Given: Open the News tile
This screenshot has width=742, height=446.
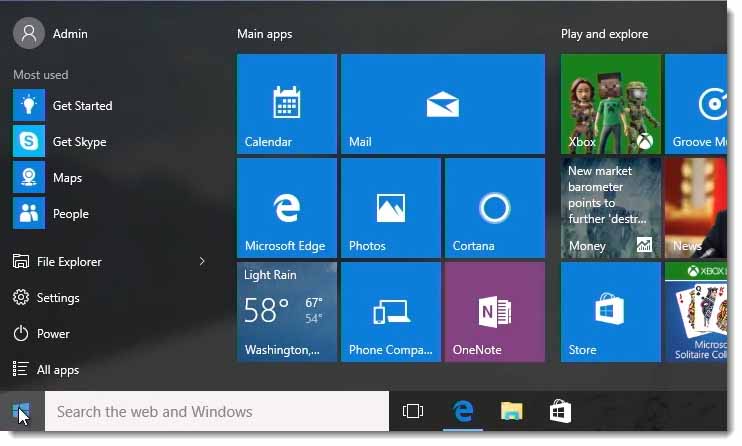Looking at the screenshot, I should [x=696, y=208].
